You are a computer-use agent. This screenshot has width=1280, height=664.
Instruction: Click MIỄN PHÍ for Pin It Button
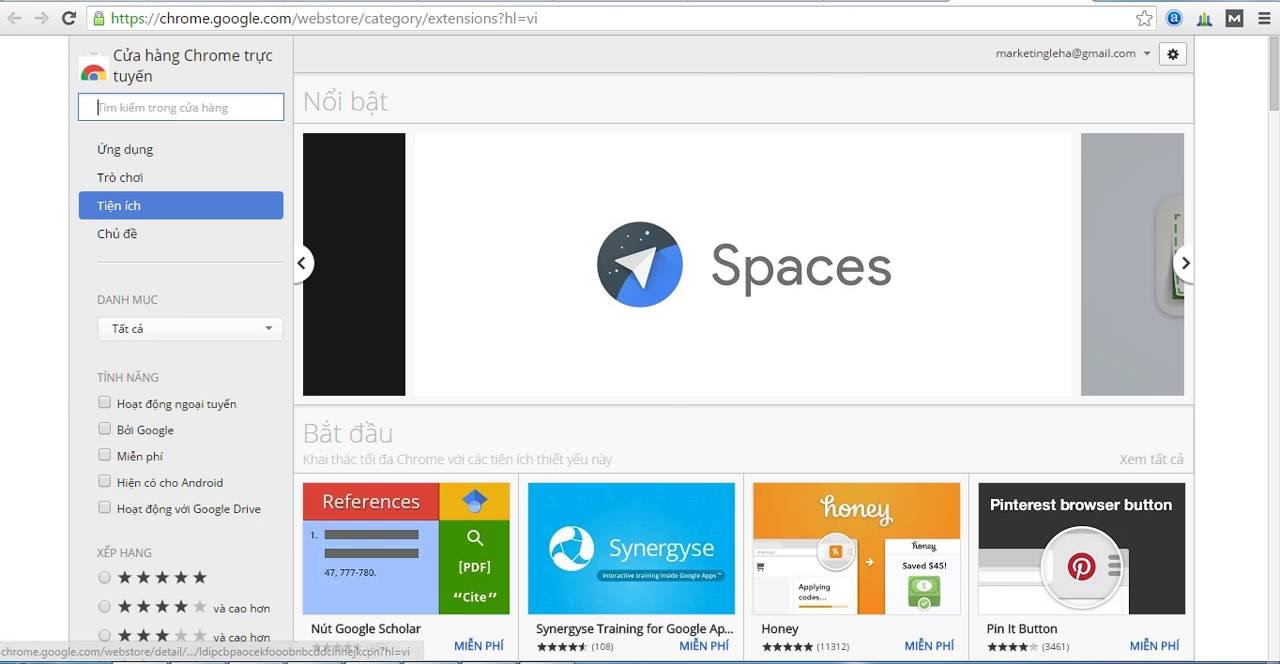click(x=1155, y=646)
